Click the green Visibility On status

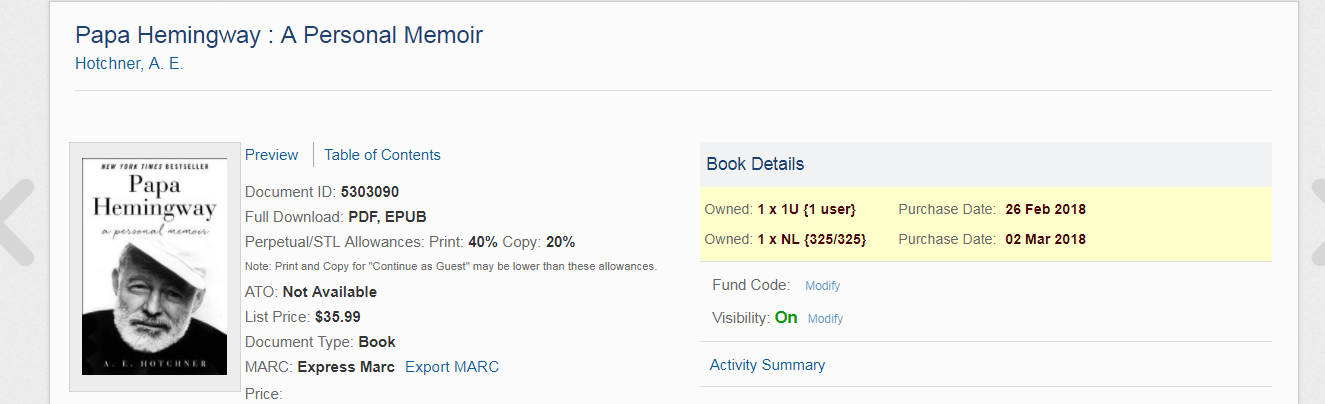tap(786, 317)
